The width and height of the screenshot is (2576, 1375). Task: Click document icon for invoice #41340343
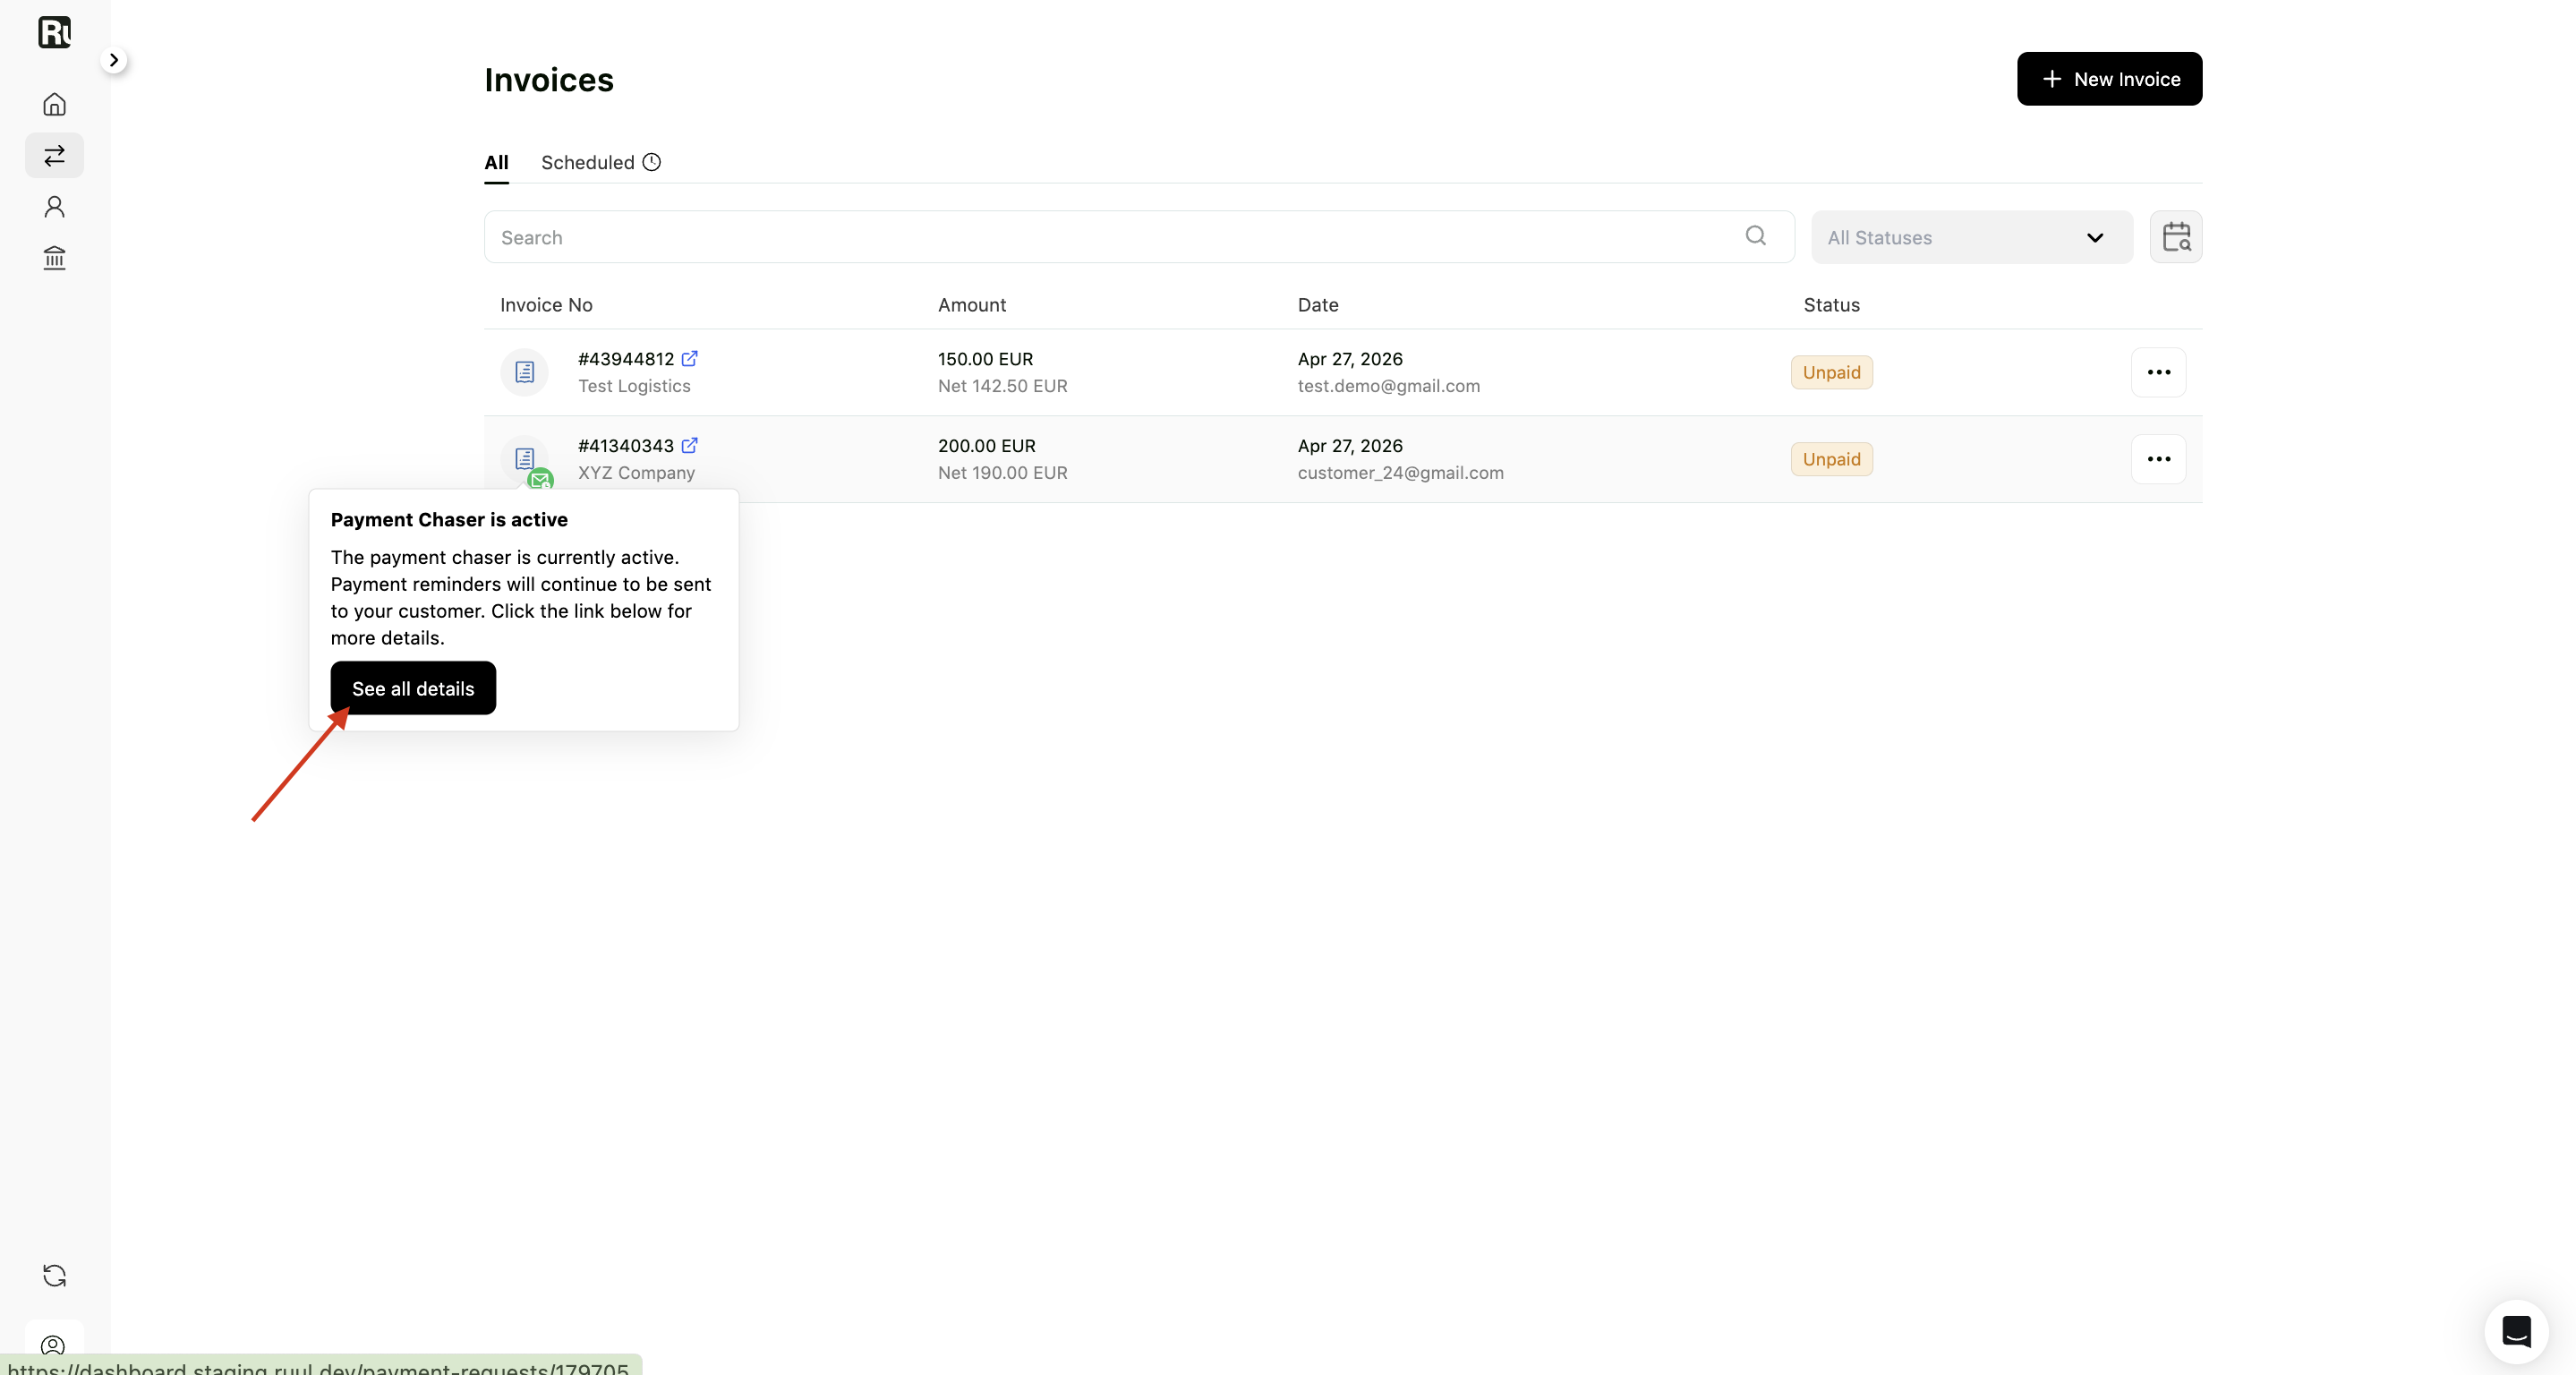(x=524, y=458)
